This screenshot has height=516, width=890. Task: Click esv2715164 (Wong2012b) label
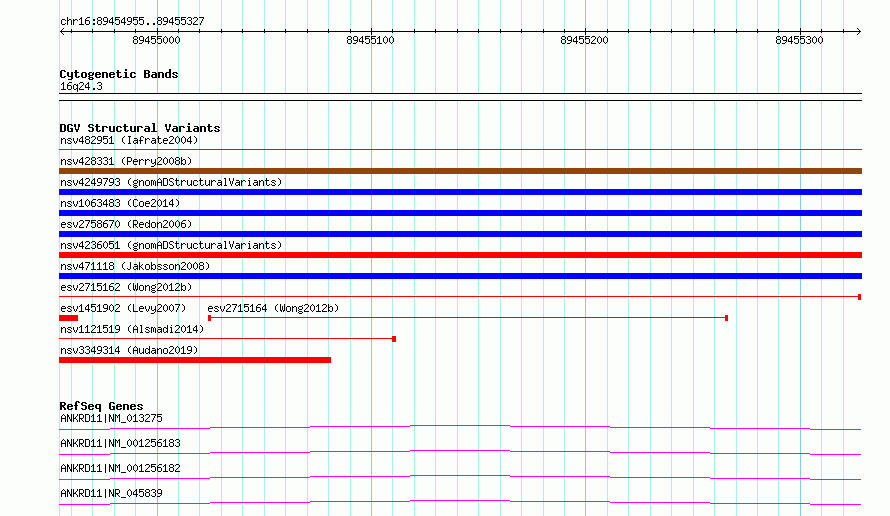click(273, 308)
